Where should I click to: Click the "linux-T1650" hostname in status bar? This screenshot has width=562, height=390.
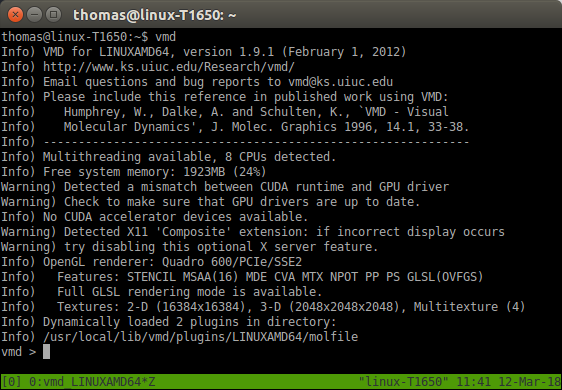point(404,382)
